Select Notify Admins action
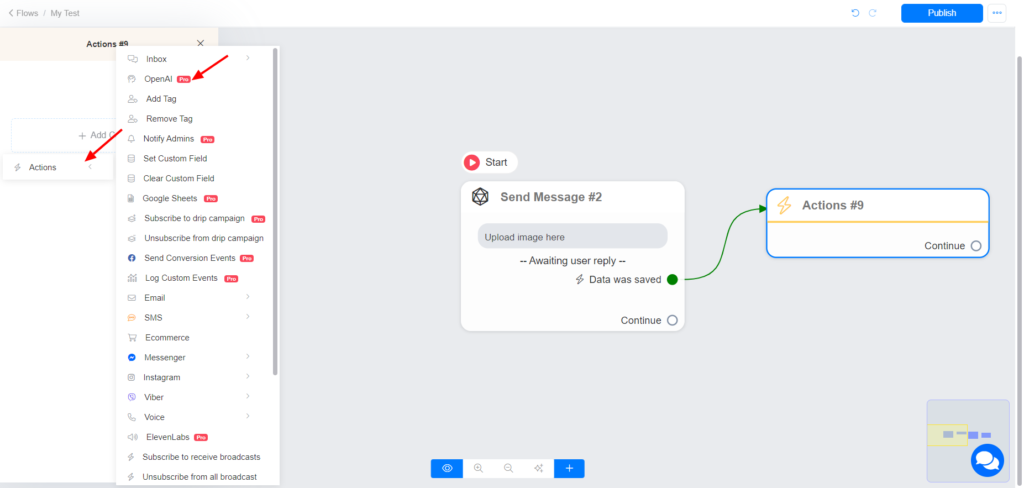Screen dimensions: 1024x488 click(168, 138)
